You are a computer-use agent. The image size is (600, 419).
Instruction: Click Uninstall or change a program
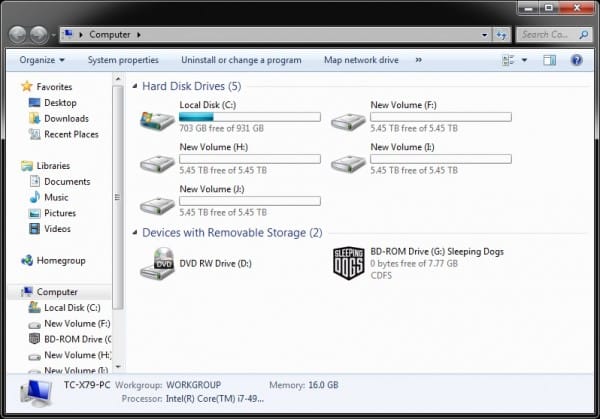241,60
